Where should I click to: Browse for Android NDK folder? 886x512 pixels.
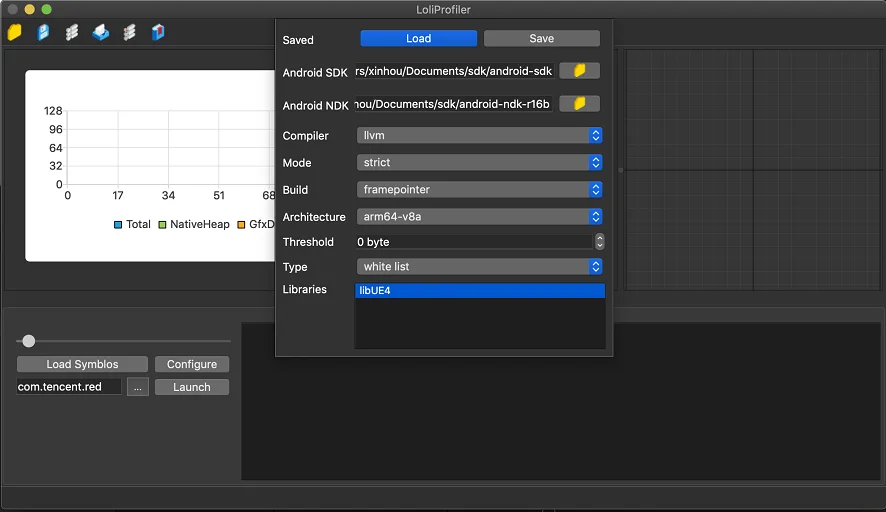click(579, 103)
